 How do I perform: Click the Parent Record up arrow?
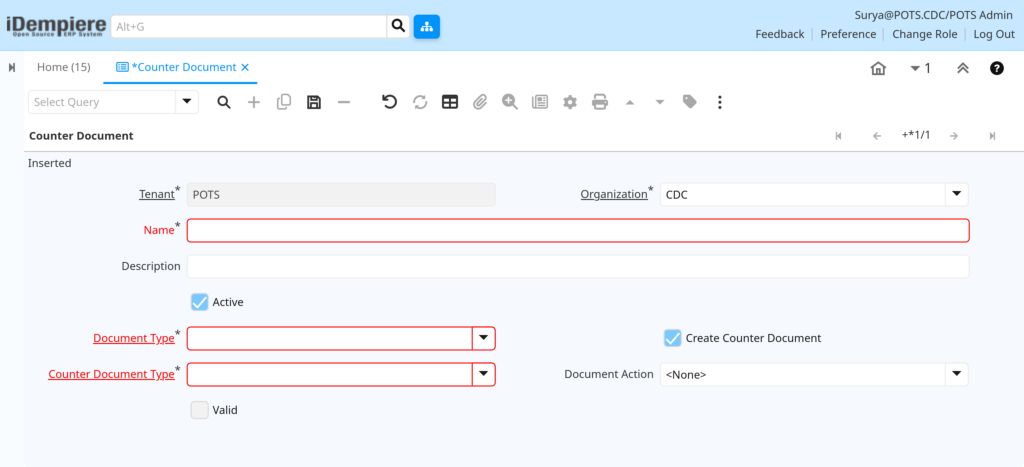[x=630, y=103]
